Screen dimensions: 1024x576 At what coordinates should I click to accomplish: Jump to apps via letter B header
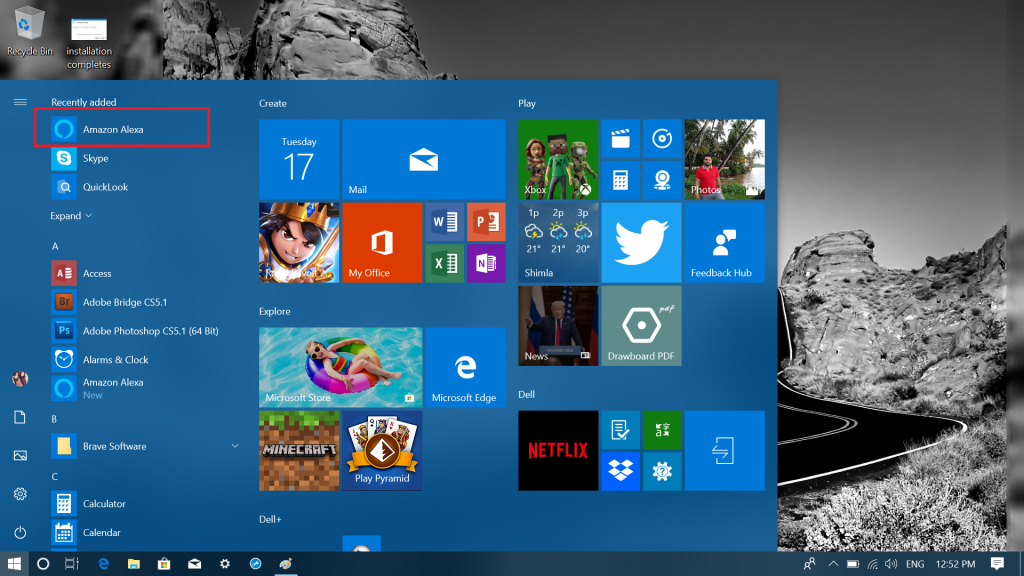coord(54,419)
